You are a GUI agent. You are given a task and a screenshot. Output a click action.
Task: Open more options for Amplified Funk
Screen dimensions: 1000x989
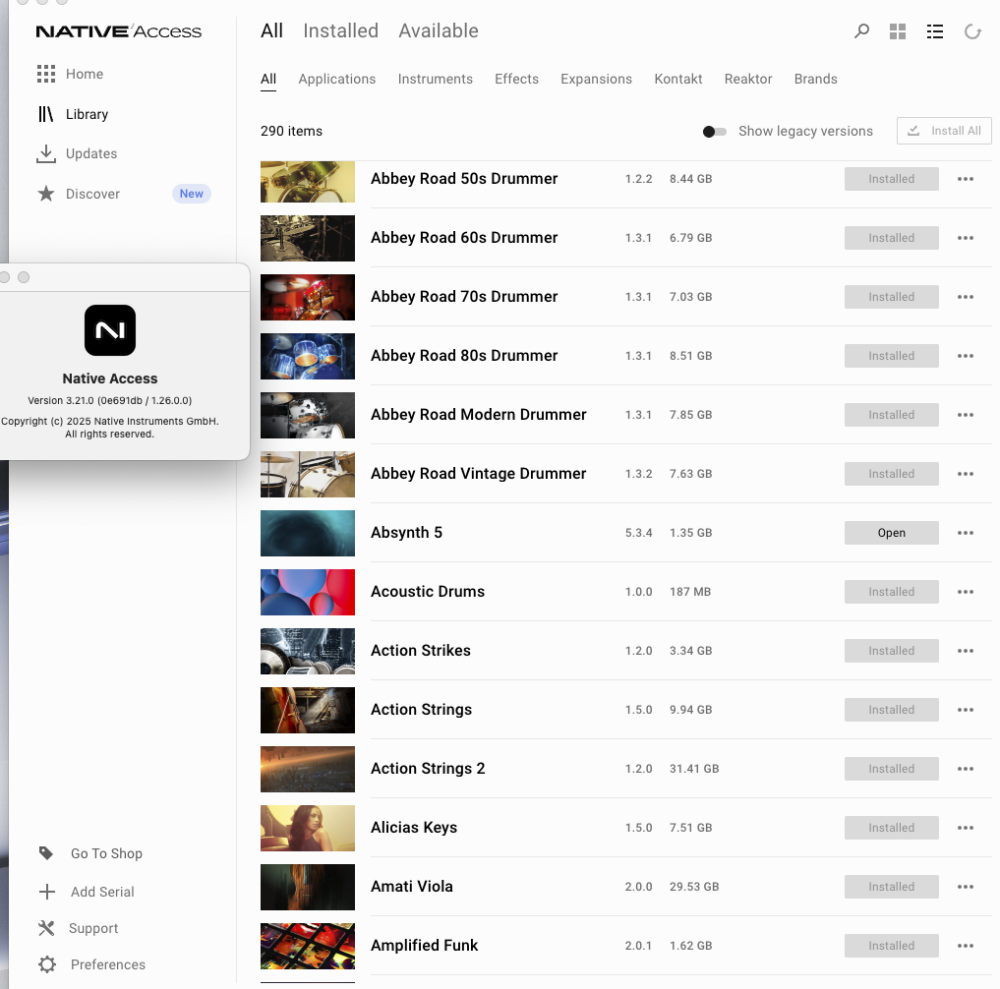click(x=966, y=946)
